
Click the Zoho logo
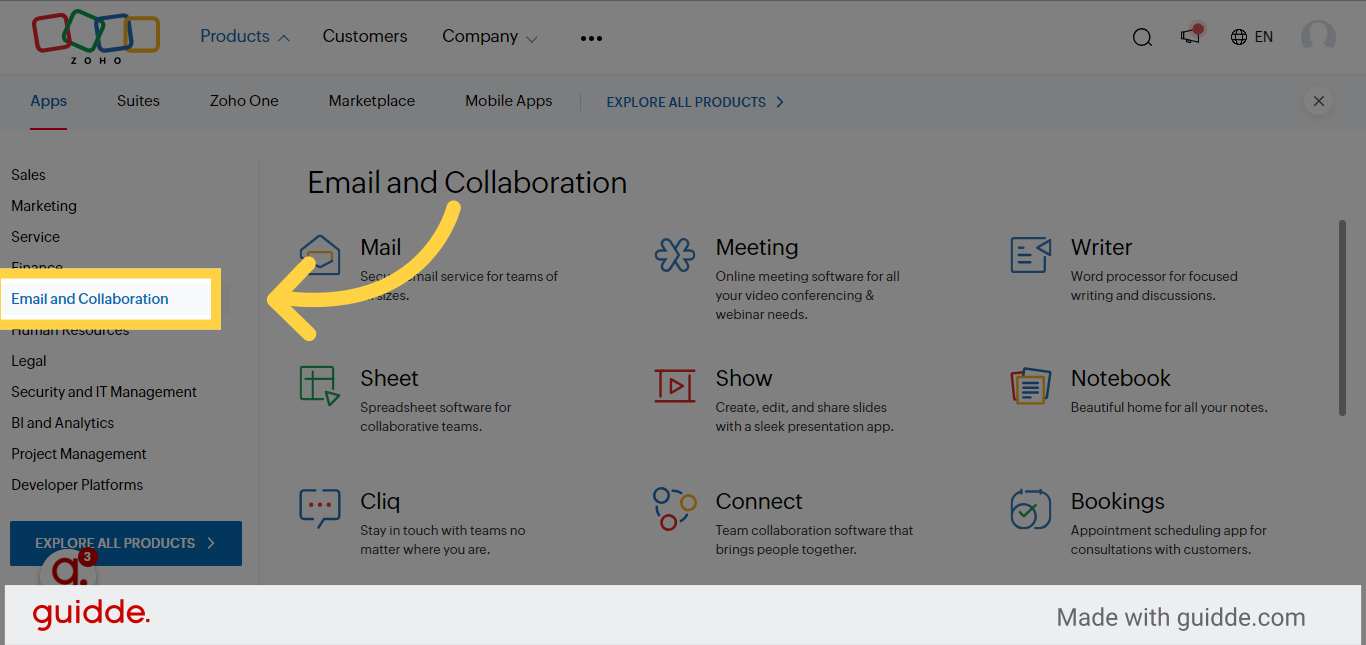pos(96,38)
